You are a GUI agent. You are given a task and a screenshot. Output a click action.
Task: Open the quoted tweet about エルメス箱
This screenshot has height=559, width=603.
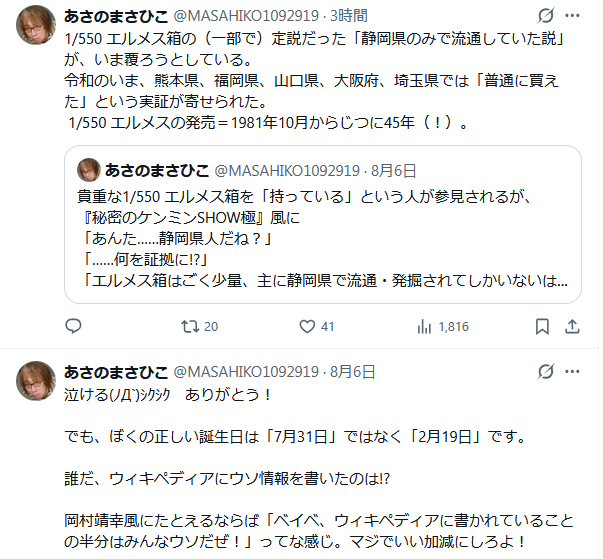(x=323, y=225)
